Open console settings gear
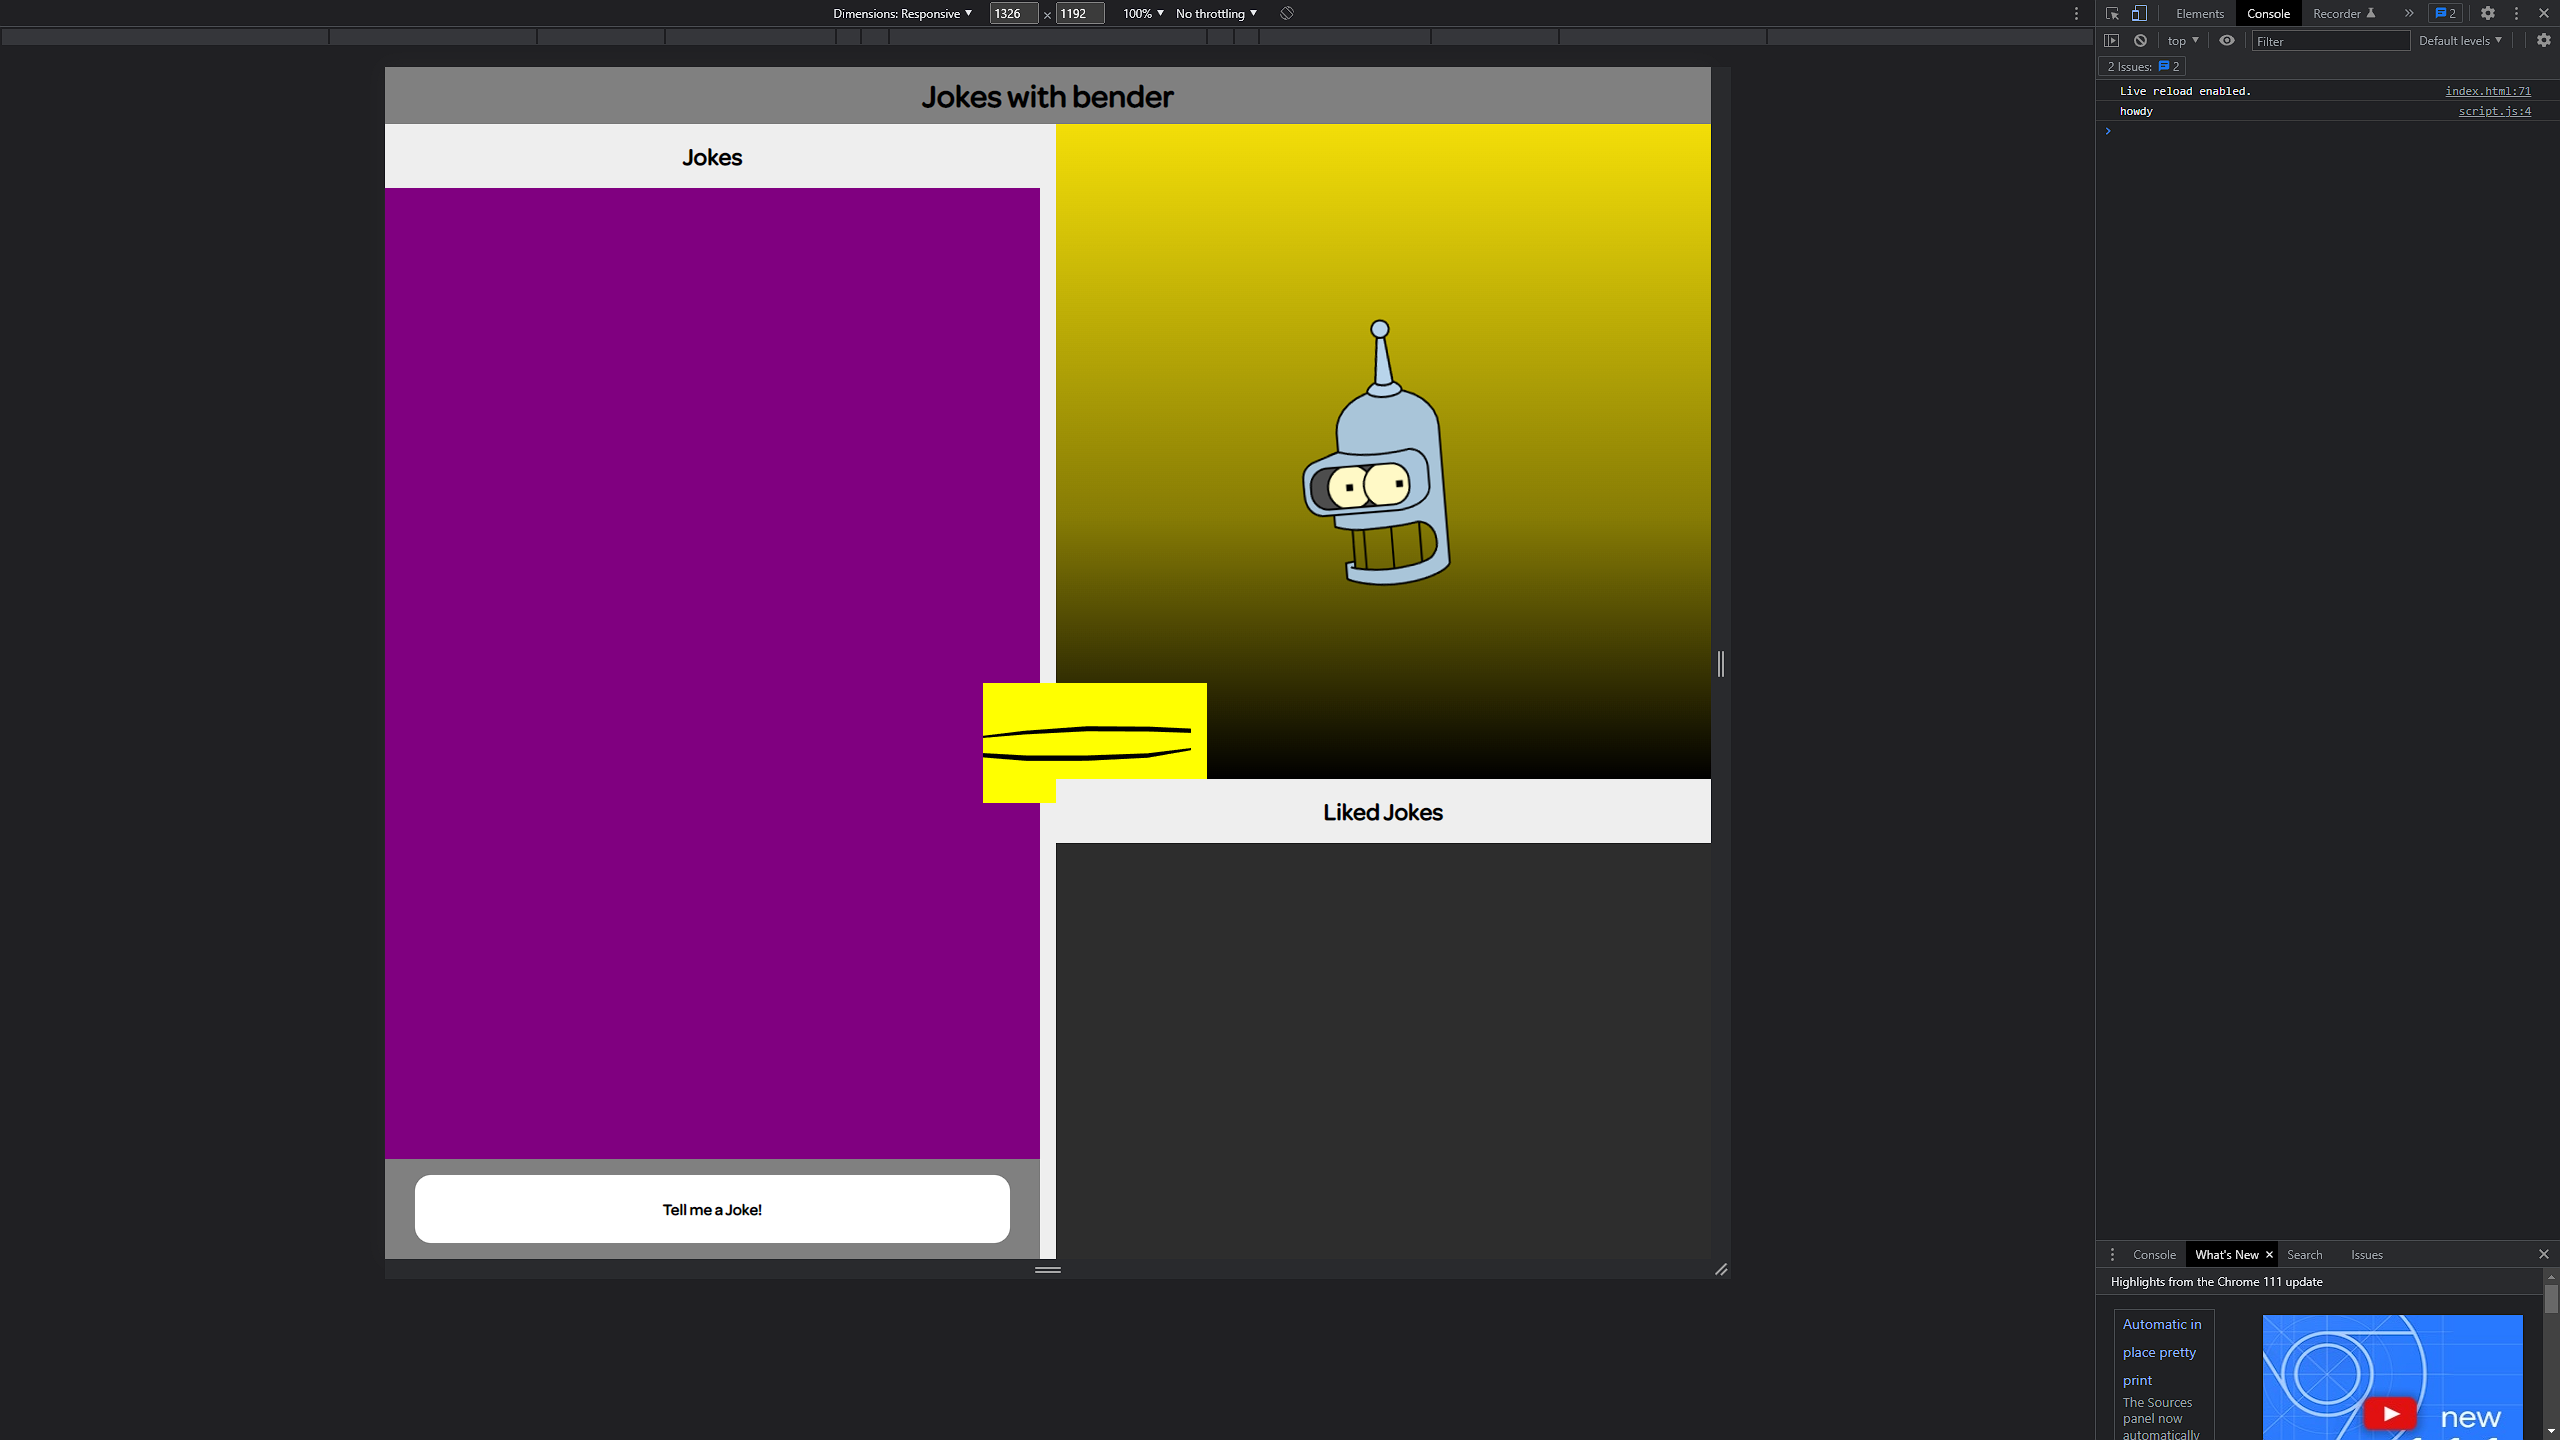2560x1440 pixels. pyautogui.click(x=2543, y=40)
